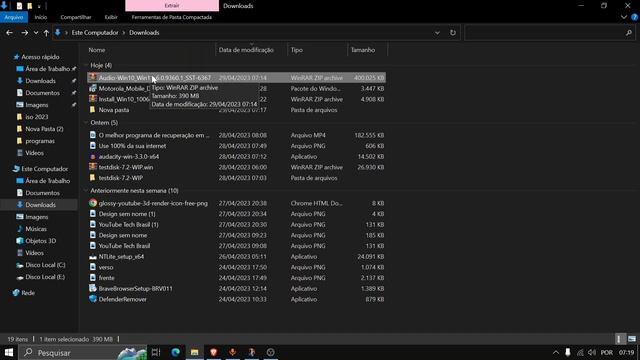Viewport: 640px width, 360px height.
Task: Collapse the Ontem (5) group
Action: [86, 122]
